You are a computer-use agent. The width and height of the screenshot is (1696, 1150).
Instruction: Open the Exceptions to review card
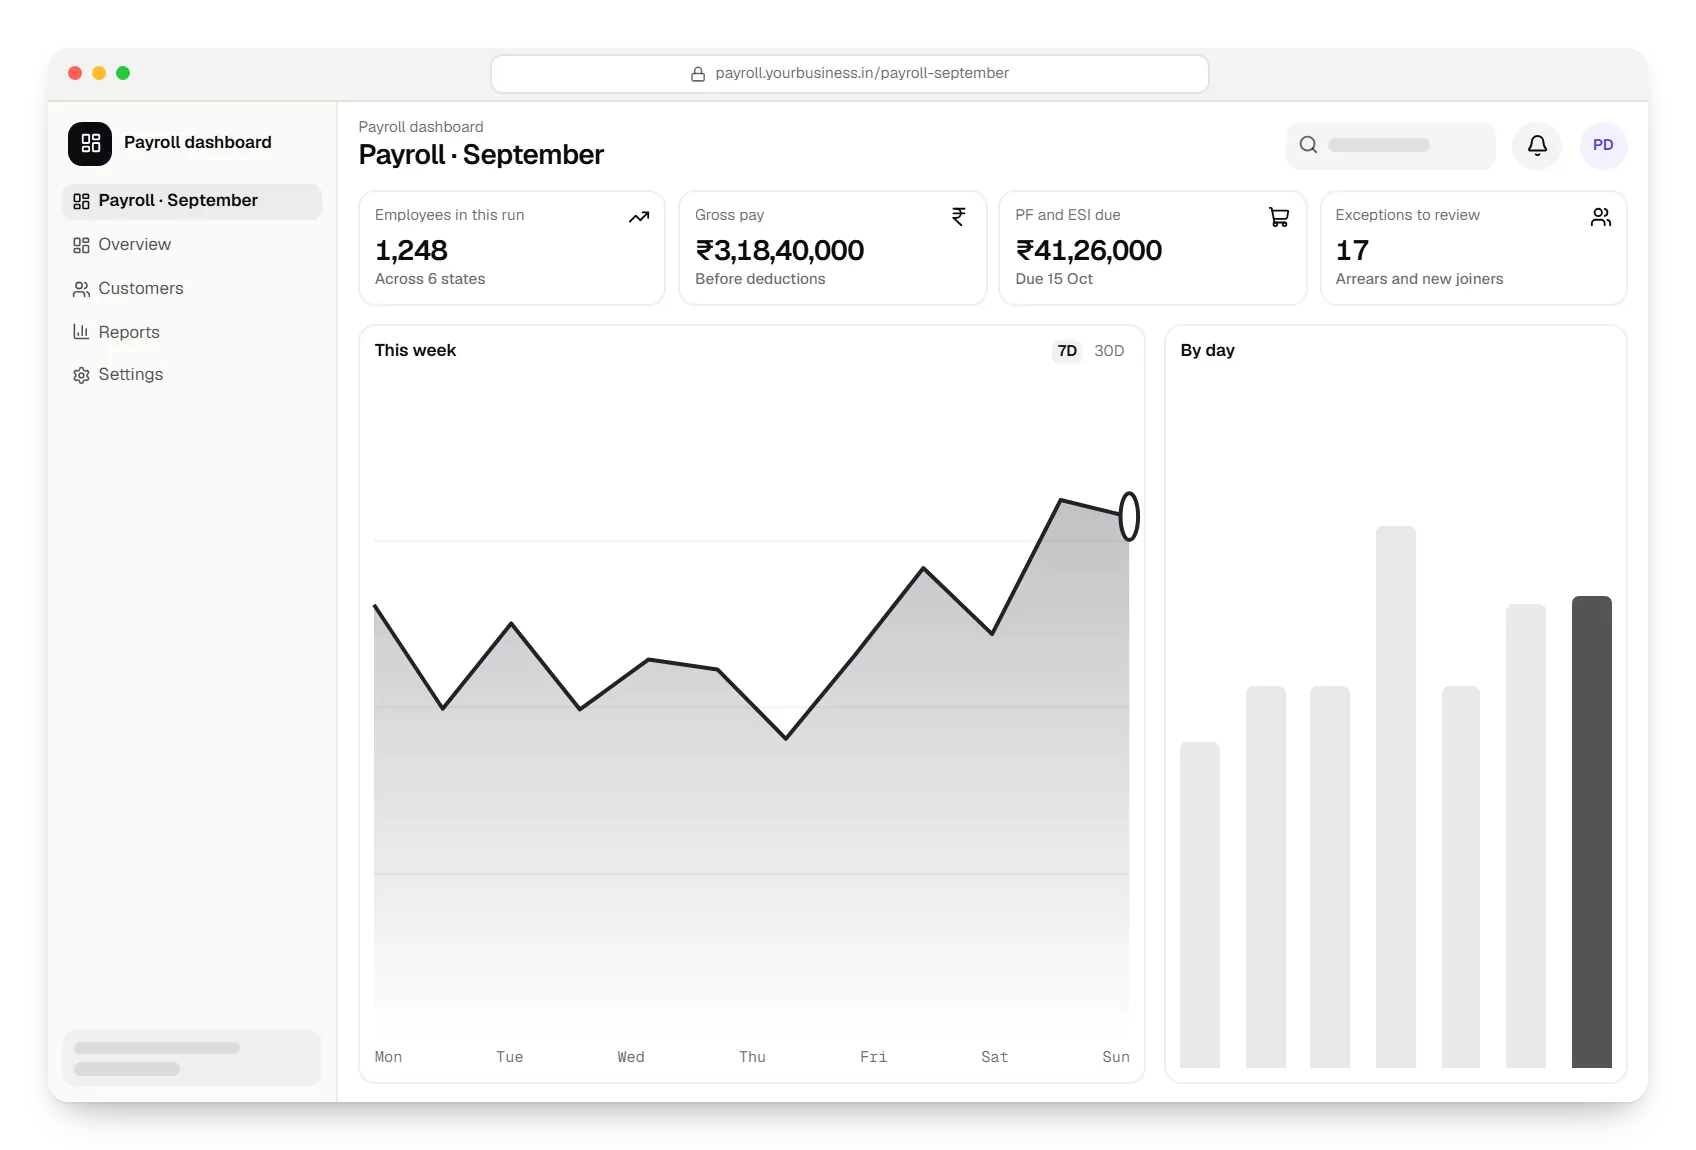click(1473, 248)
